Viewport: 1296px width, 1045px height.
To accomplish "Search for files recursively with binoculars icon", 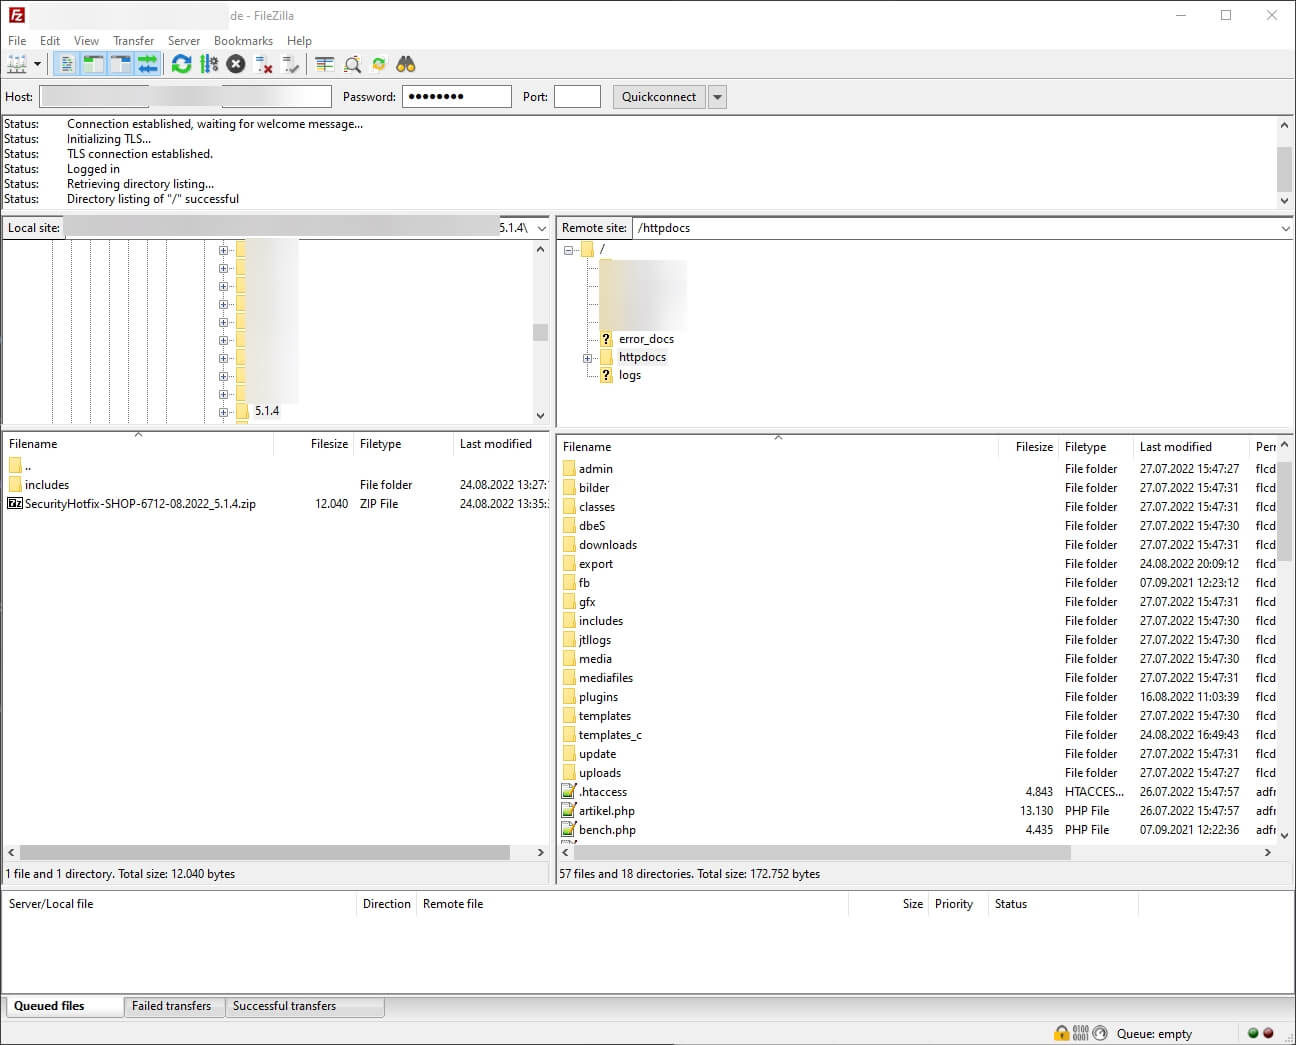I will (405, 64).
